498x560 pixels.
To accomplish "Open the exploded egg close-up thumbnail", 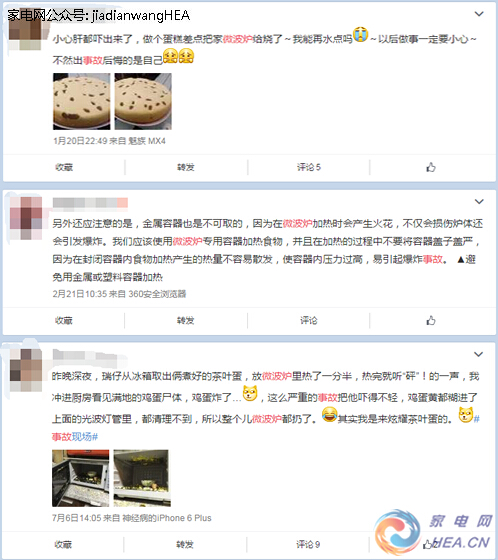I will (x=142, y=478).
